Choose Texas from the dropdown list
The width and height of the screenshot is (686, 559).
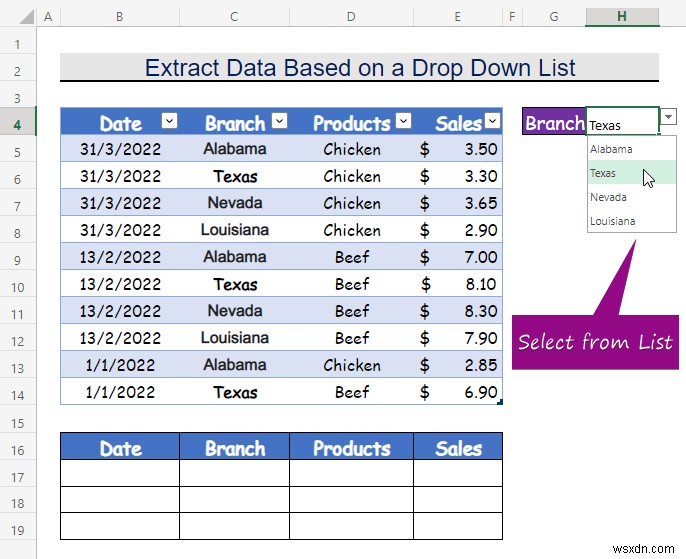[632, 173]
